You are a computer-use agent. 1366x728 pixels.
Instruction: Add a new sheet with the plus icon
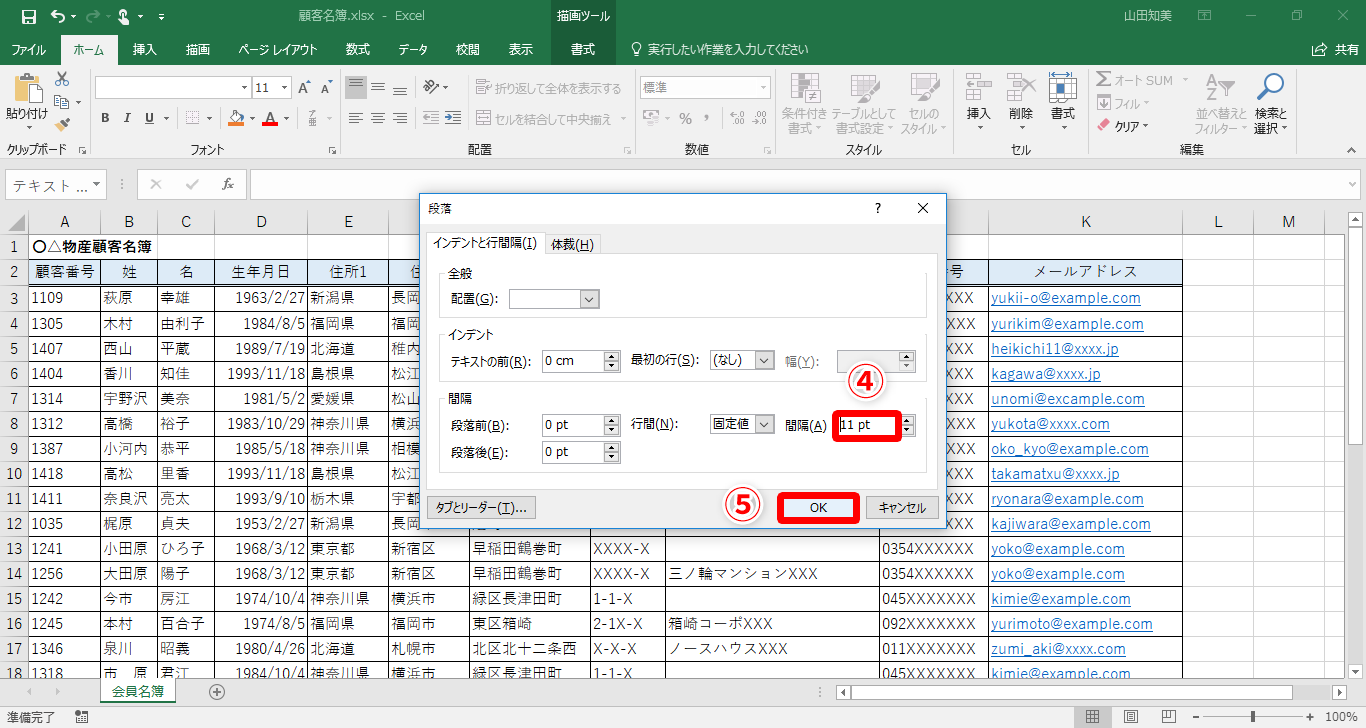coord(217,691)
